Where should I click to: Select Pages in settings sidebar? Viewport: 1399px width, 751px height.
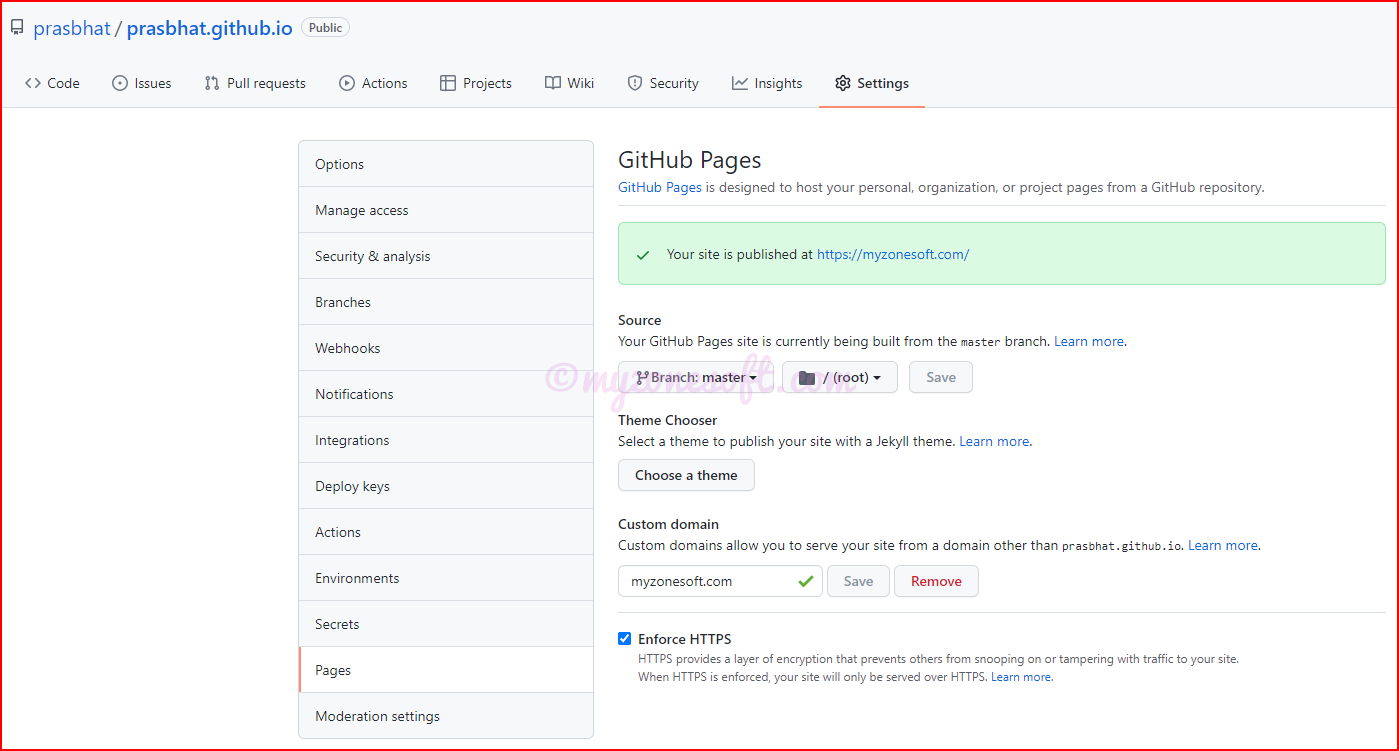pos(446,670)
